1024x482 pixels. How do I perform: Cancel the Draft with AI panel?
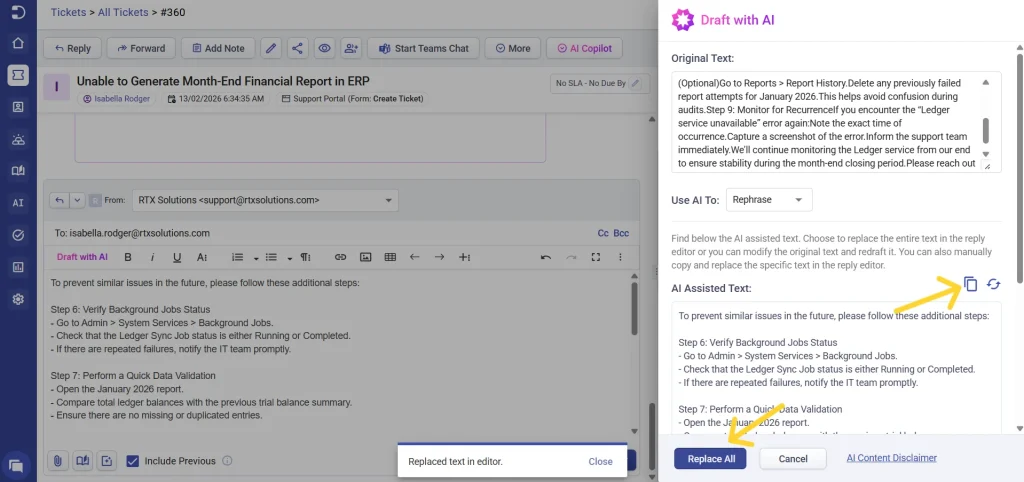pos(793,458)
